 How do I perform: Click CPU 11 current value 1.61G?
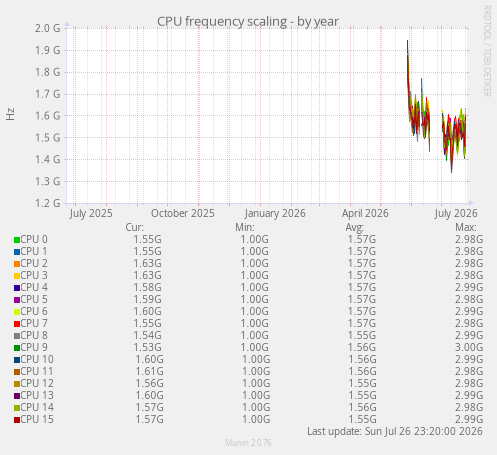pos(149,371)
